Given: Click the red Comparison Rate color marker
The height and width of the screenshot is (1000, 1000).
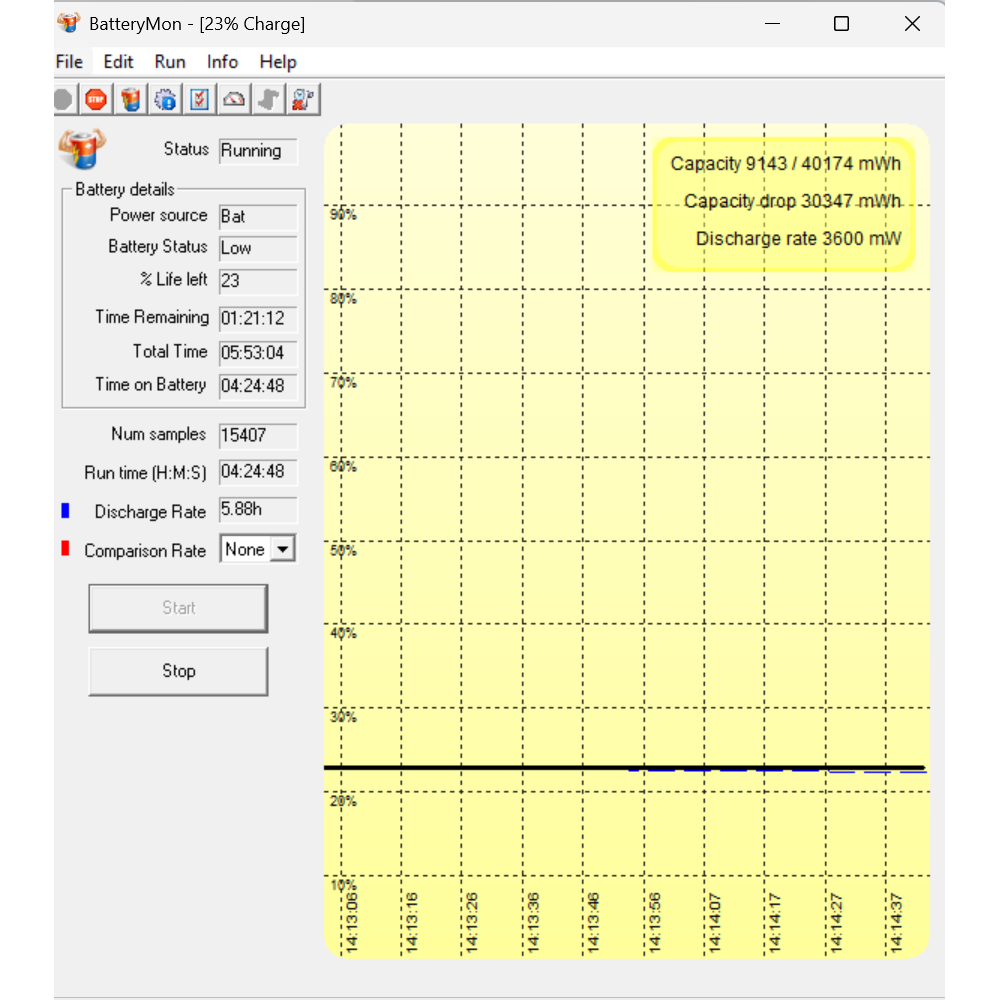Looking at the screenshot, I should tap(65, 549).
